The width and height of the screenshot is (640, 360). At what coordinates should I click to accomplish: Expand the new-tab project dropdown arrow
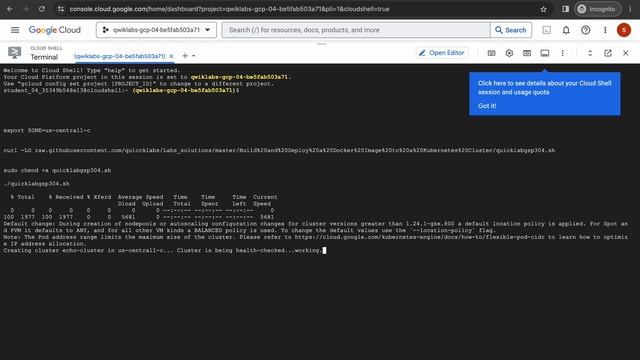pos(193,56)
